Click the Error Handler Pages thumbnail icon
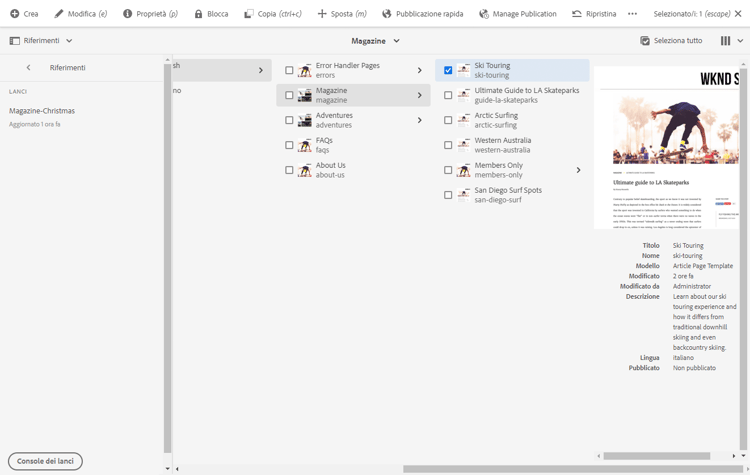The width and height of the screenshot is (750, 475). [x=305, y=70]
